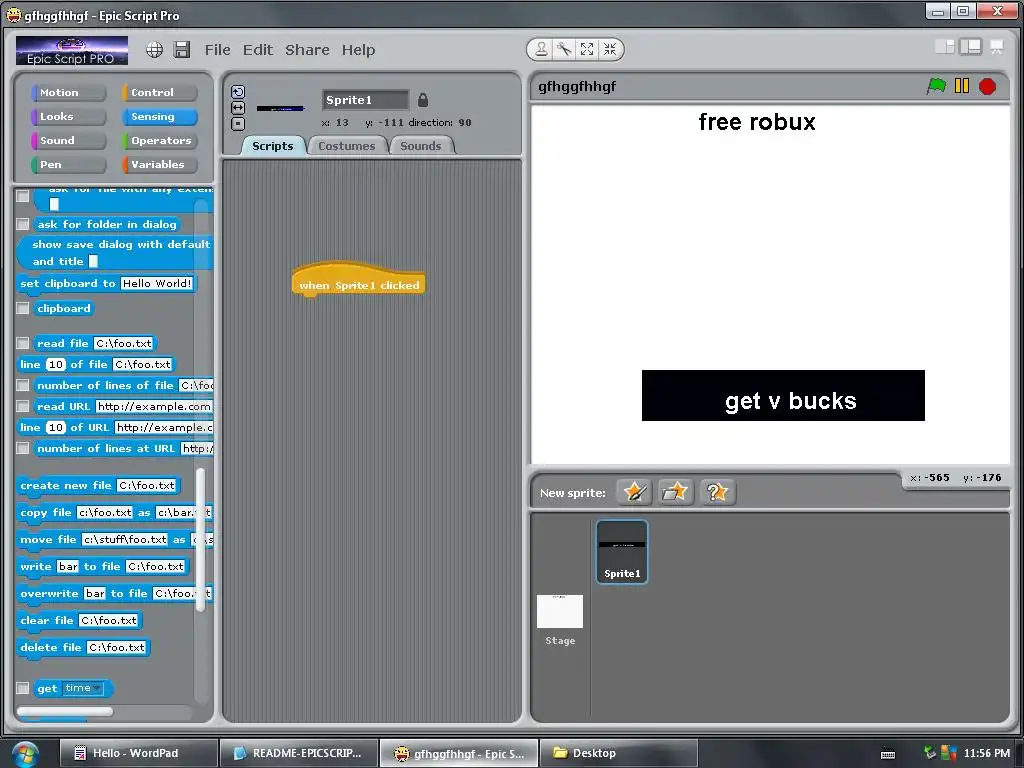Check 'number of lines of file' box

click(23, 385)
